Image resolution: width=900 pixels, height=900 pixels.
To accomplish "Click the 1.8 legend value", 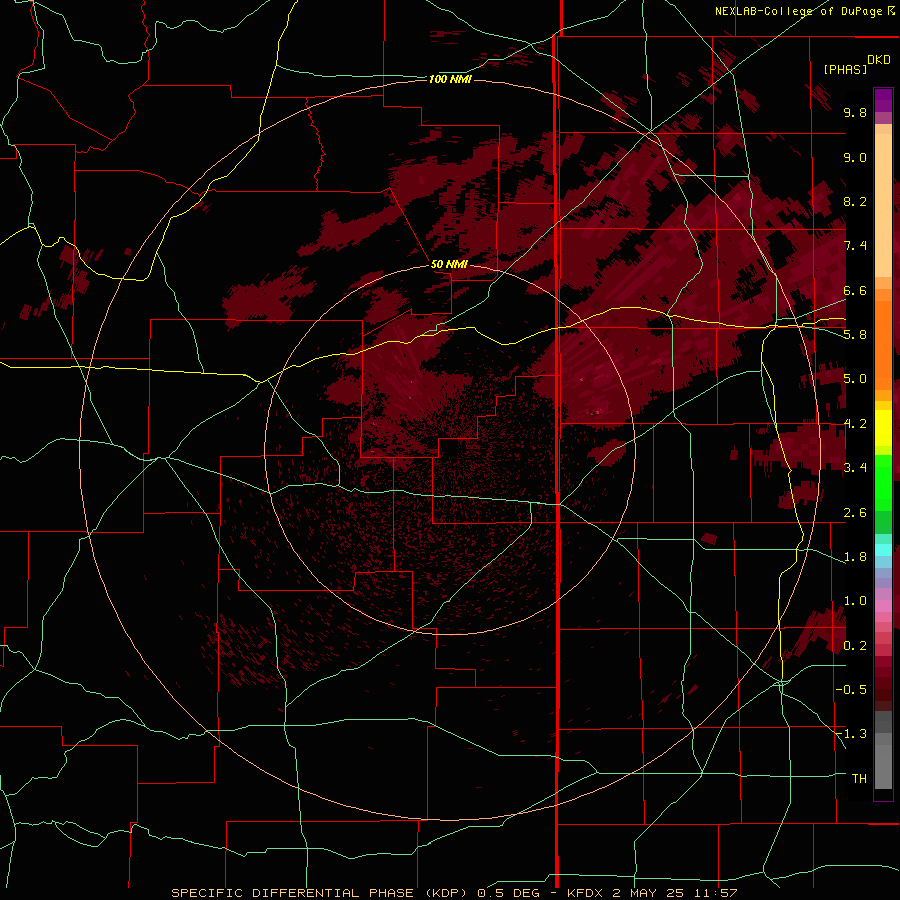I will (x=855, y=557).
